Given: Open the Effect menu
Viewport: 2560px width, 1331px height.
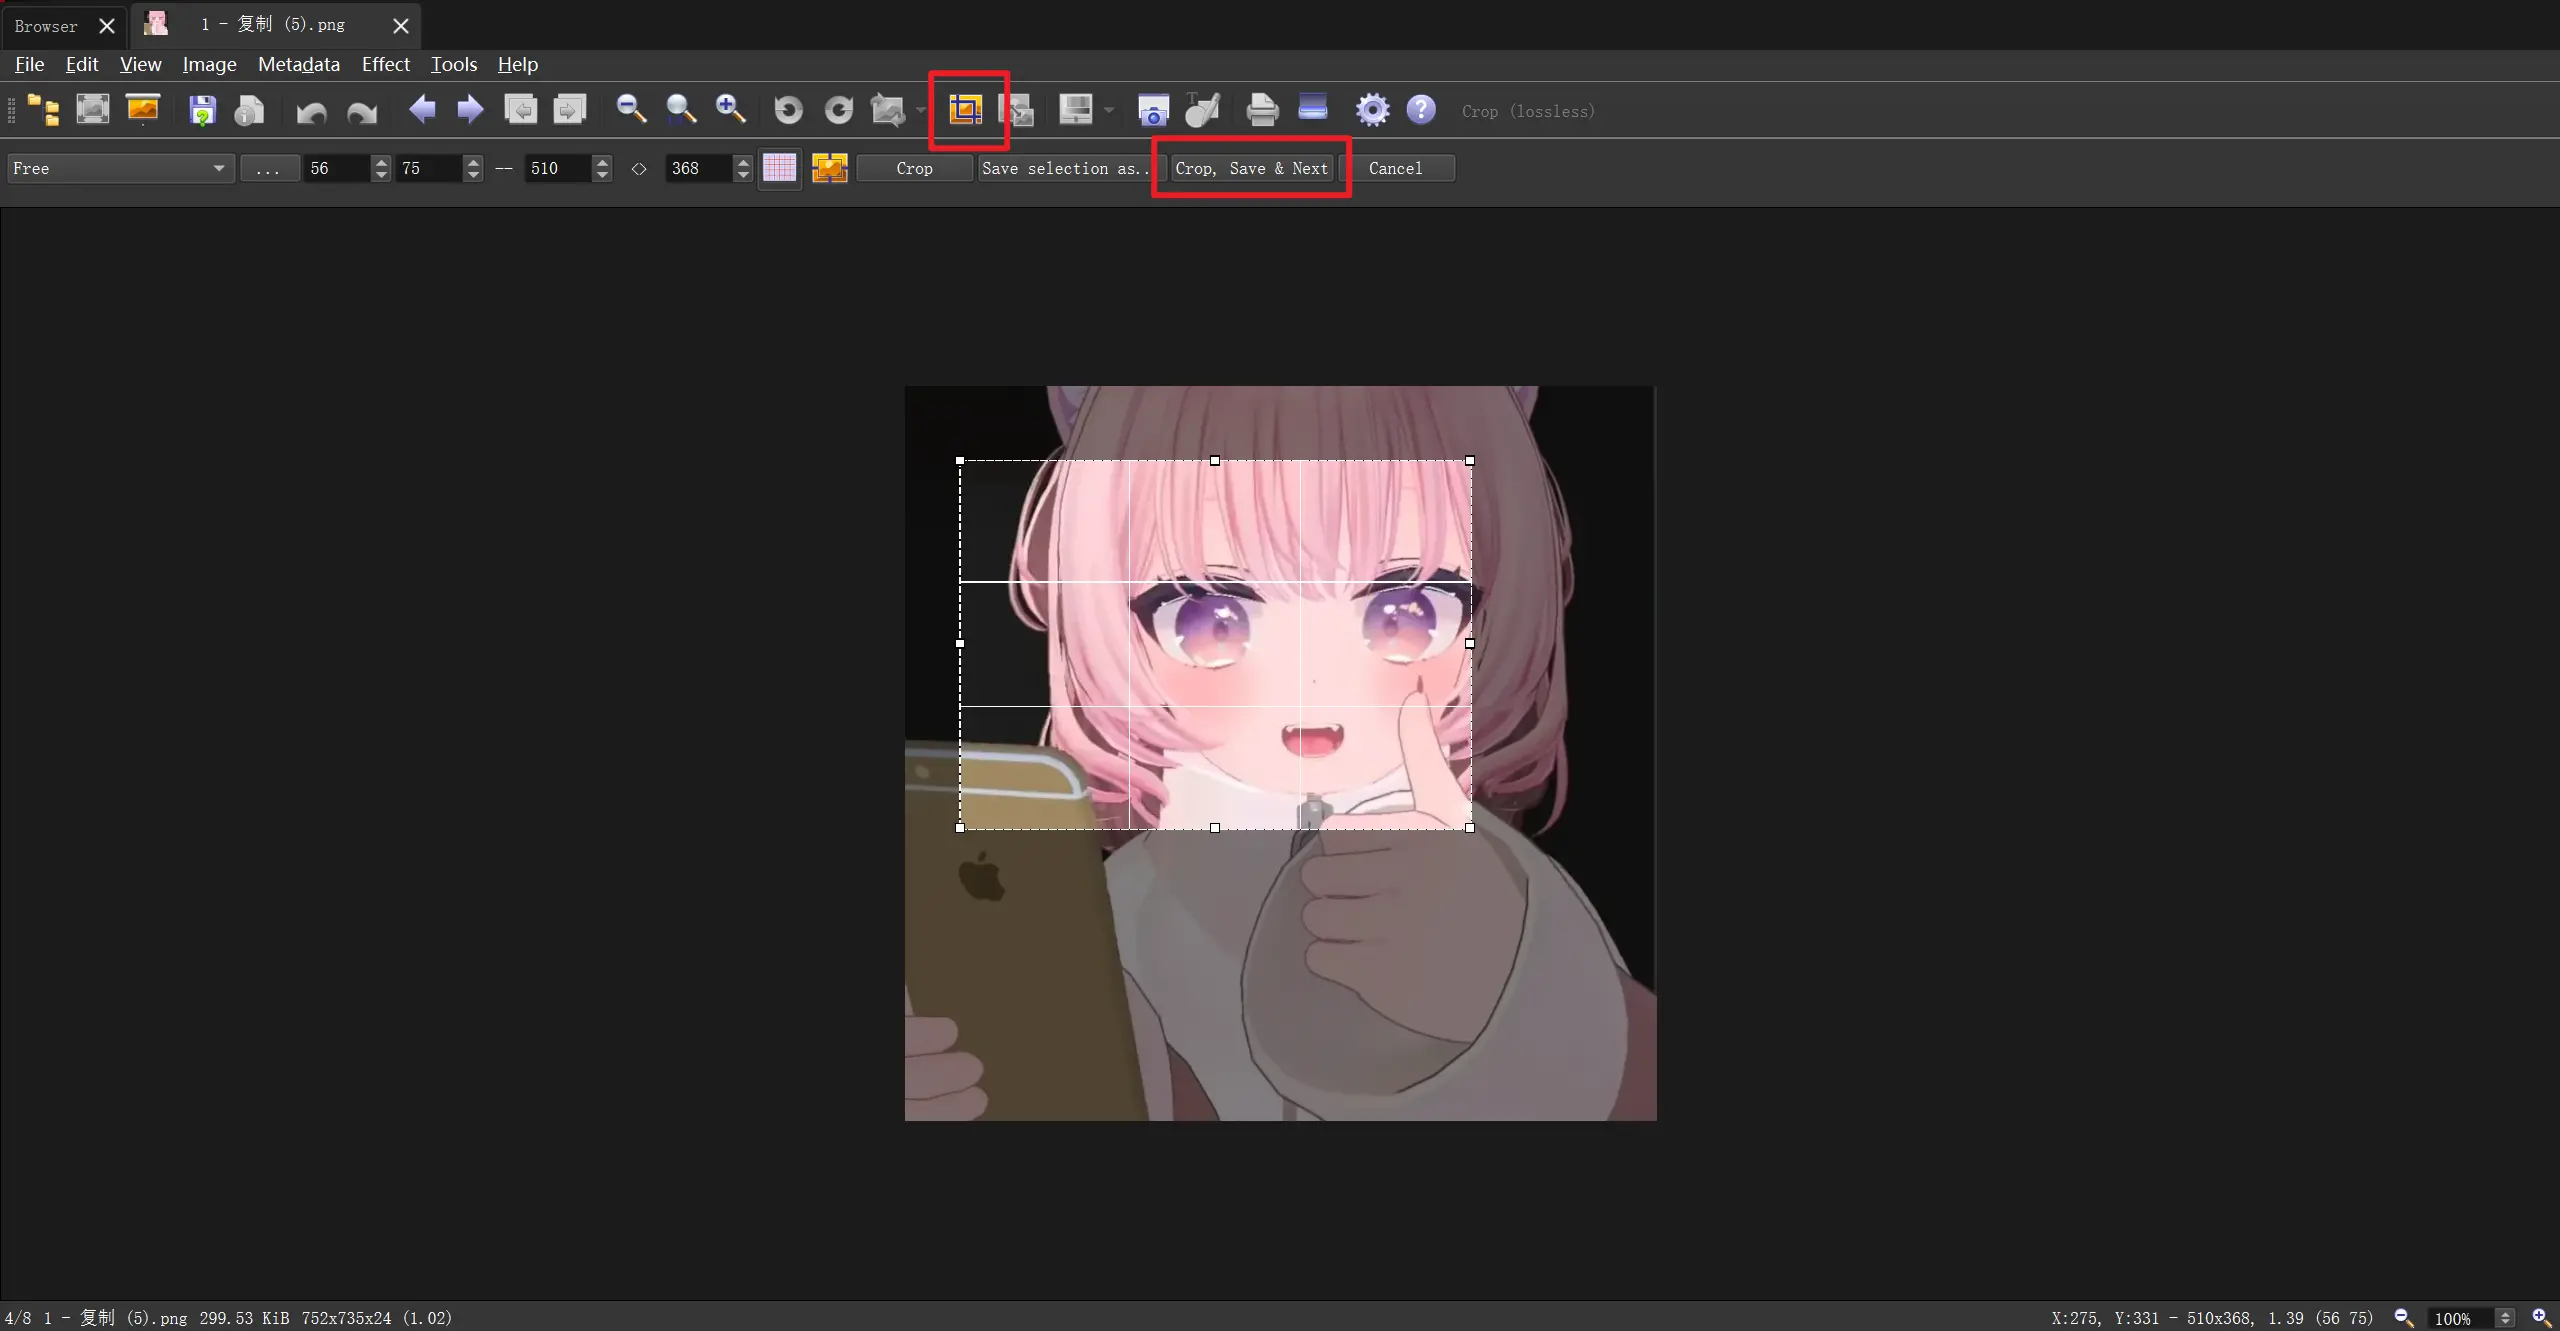Looking at the screenshot, I should pyautogui.click(x=385, y=64).
